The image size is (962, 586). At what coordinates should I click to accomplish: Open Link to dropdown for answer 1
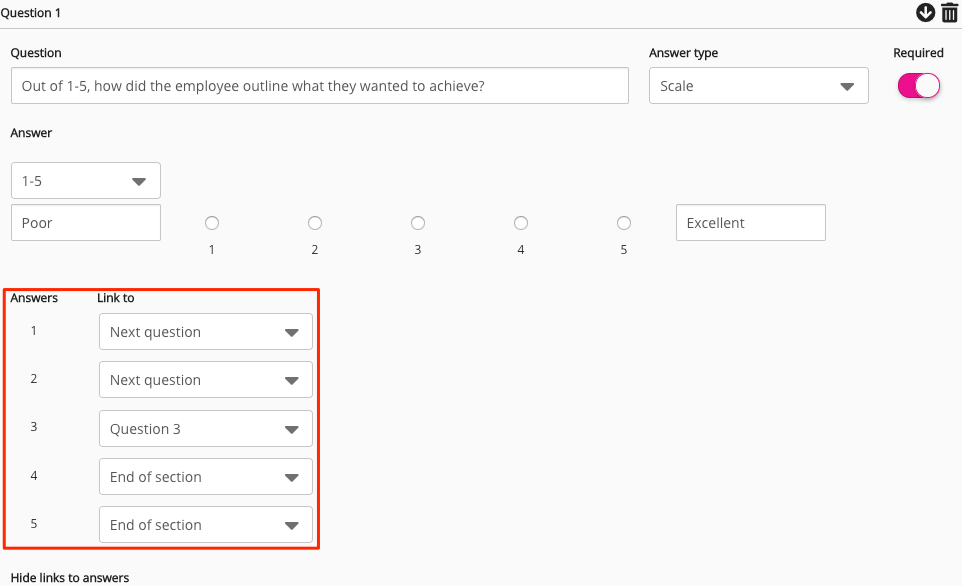click(x=205, y=332)
